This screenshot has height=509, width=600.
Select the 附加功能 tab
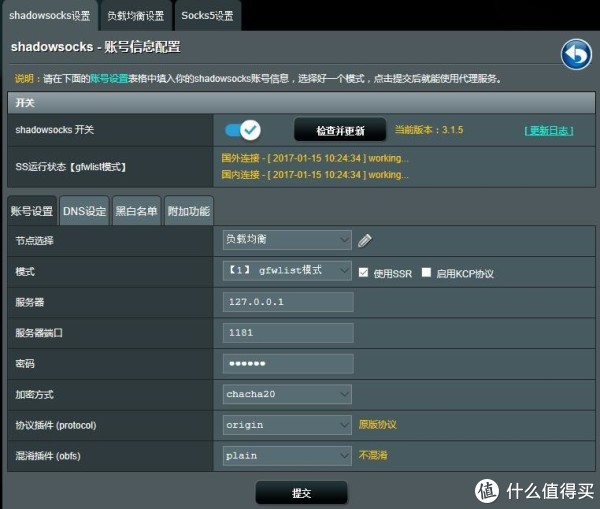(189, 211)
